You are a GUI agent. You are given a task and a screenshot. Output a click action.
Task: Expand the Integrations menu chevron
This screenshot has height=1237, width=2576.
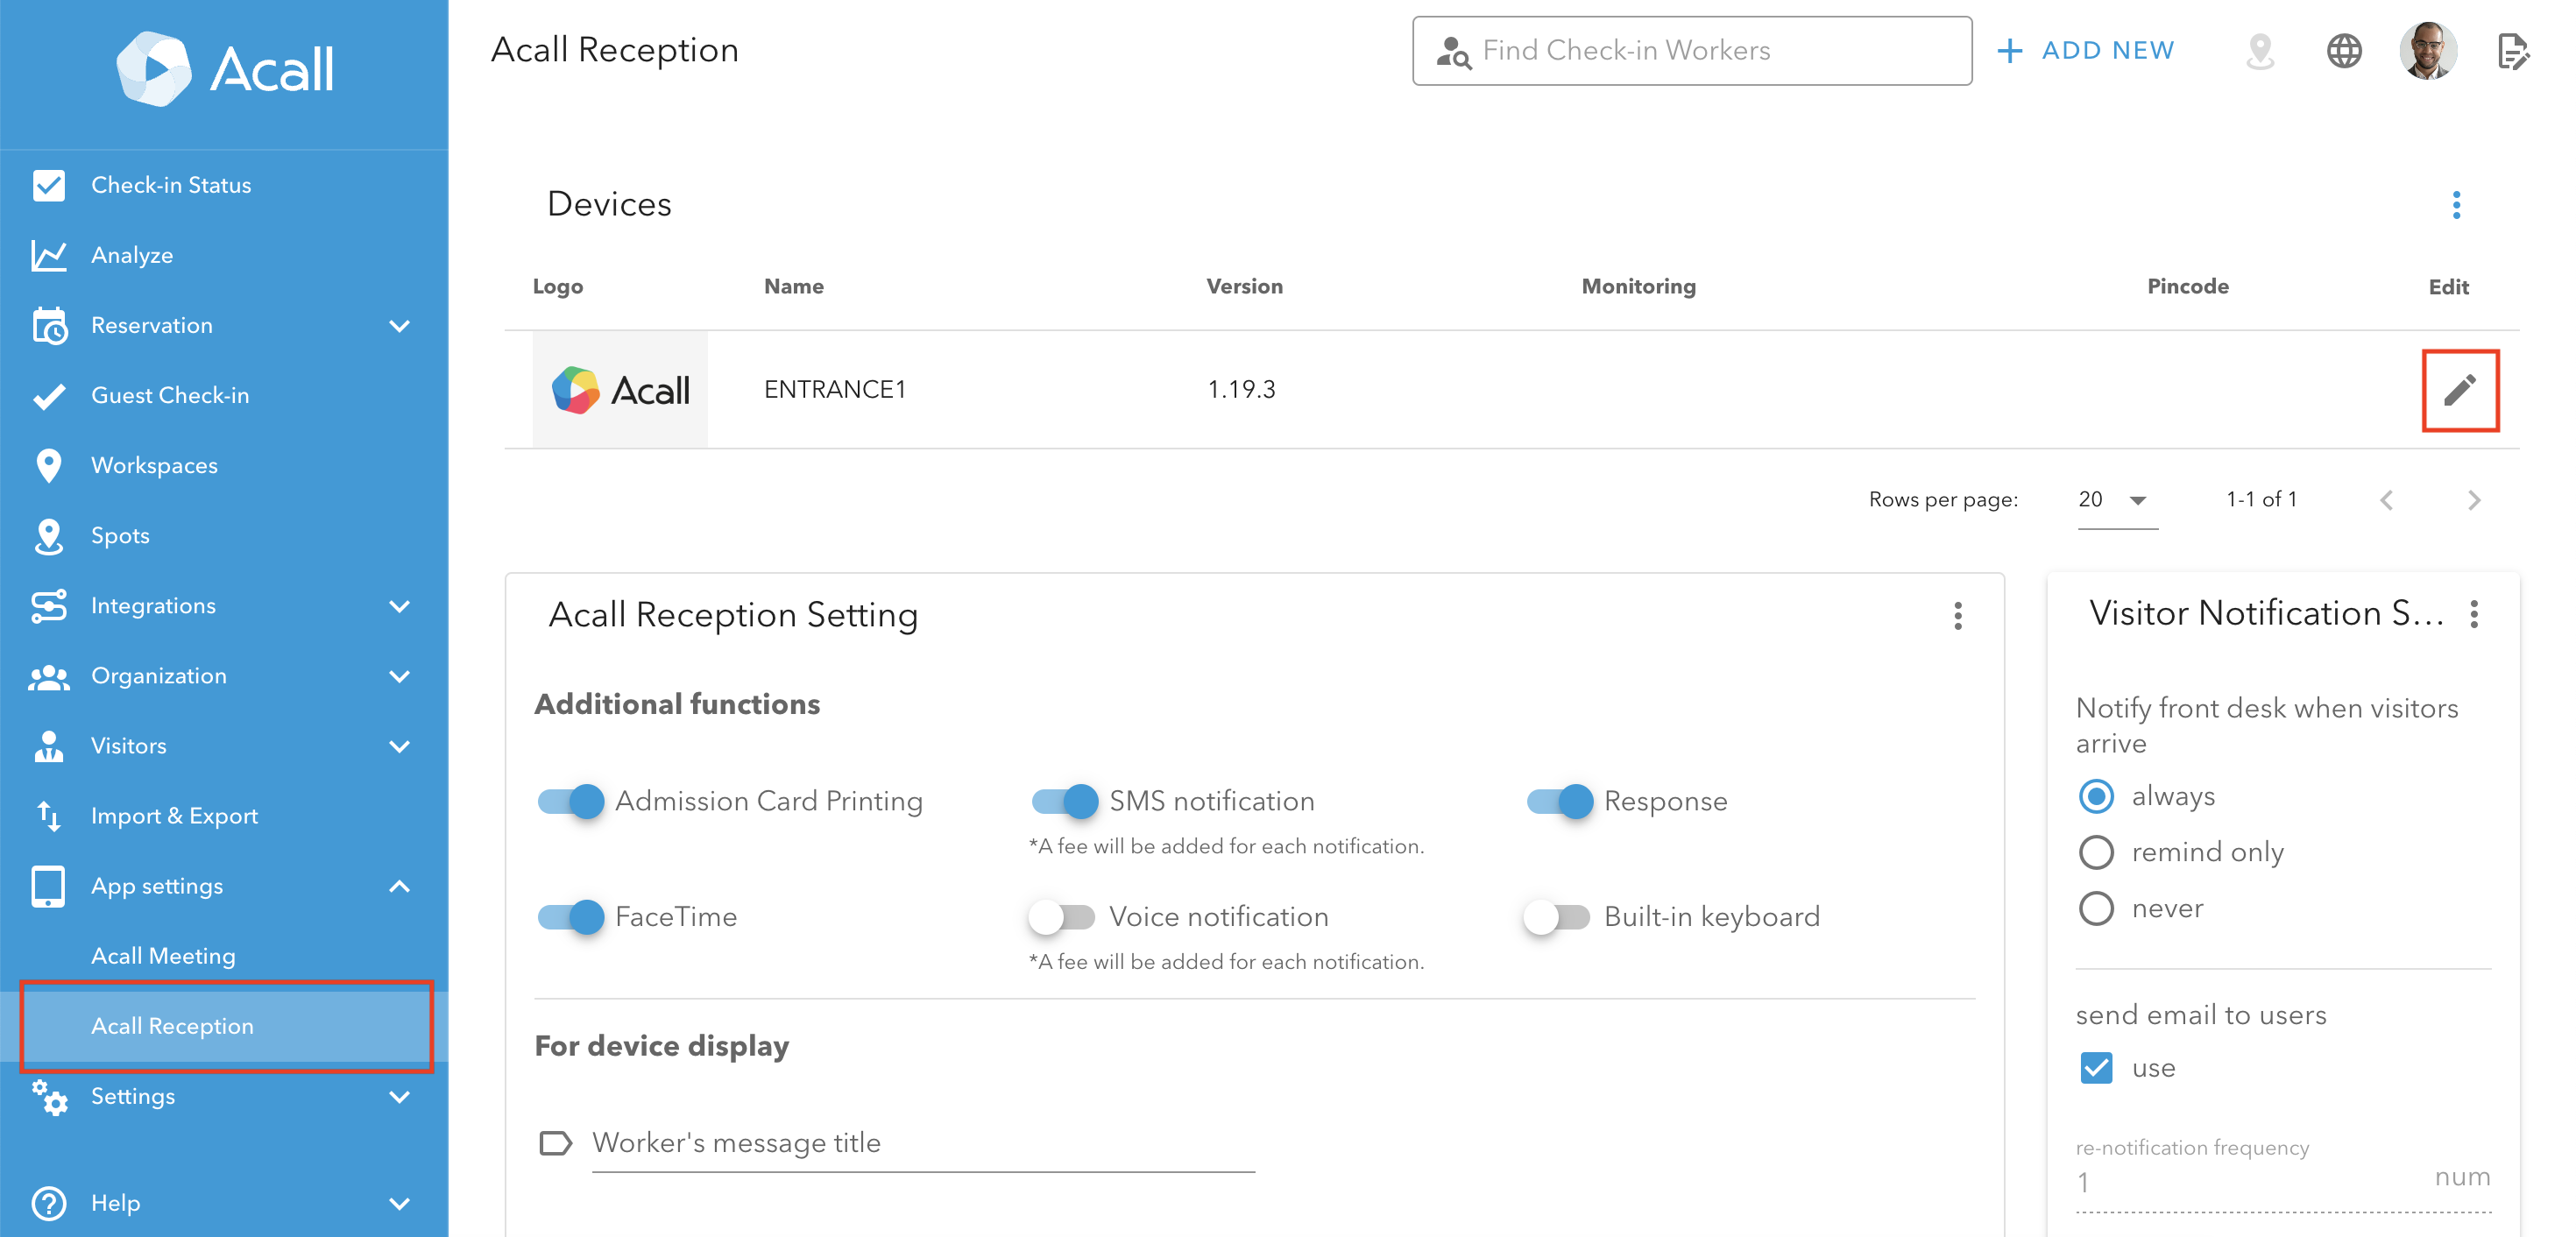point(399,607)
